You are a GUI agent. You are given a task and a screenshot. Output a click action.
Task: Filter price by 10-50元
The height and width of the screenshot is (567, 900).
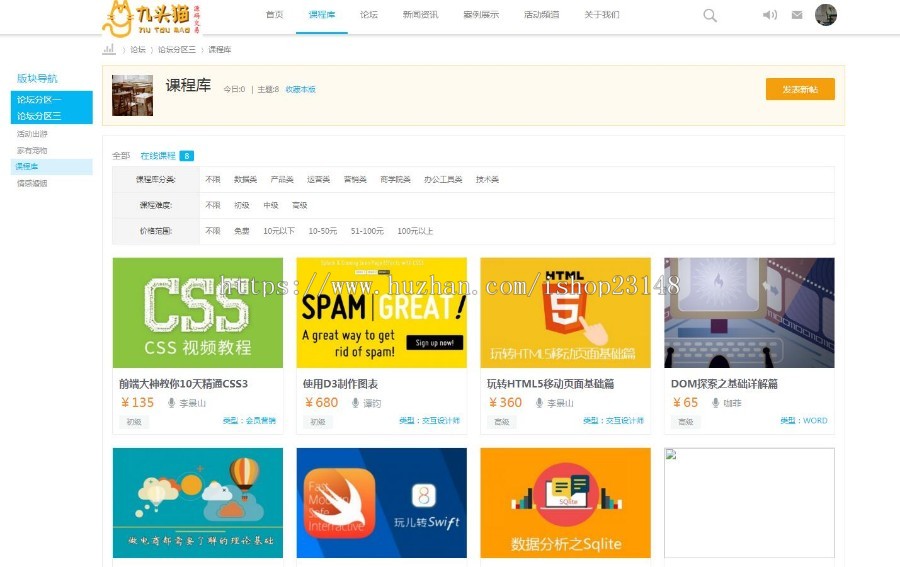[x=323, y=231]
